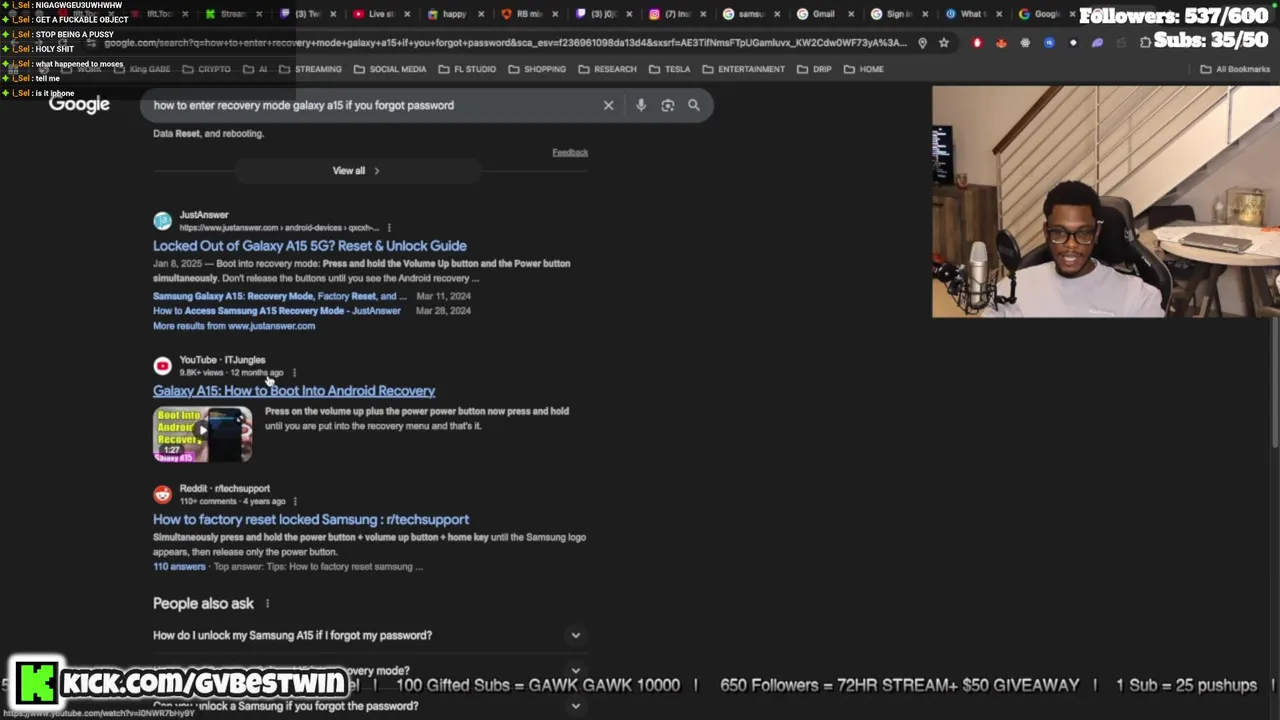Open the red extension icon in toolbar

tap(977, 43)
